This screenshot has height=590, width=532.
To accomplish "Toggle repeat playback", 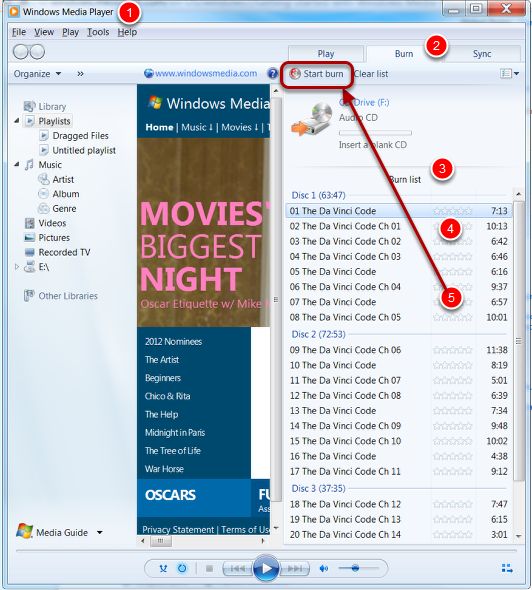I will pyautogui.click(x=182, y=568).
